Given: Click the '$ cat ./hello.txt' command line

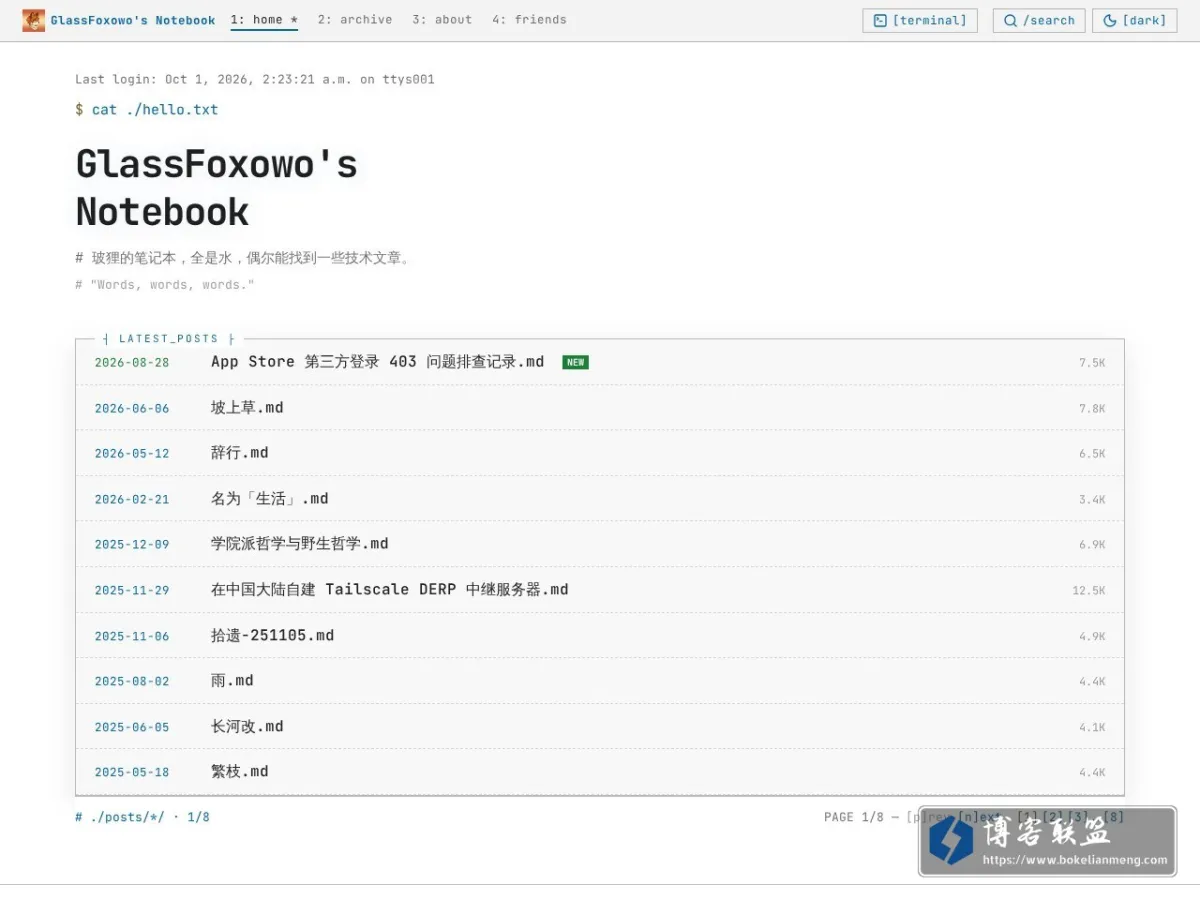Looking at the screenshot, I should (147, 110).
